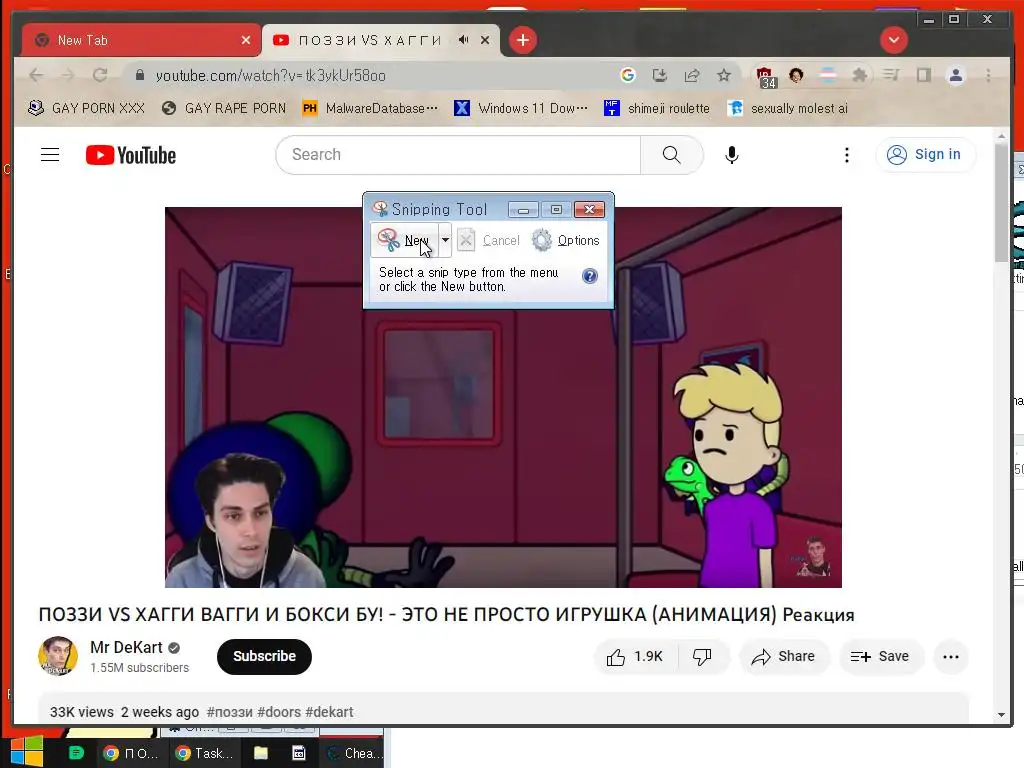Close the New Tab tab
Image resolution: width=1024 pixels, height=768 pixels.
[246, 40]
